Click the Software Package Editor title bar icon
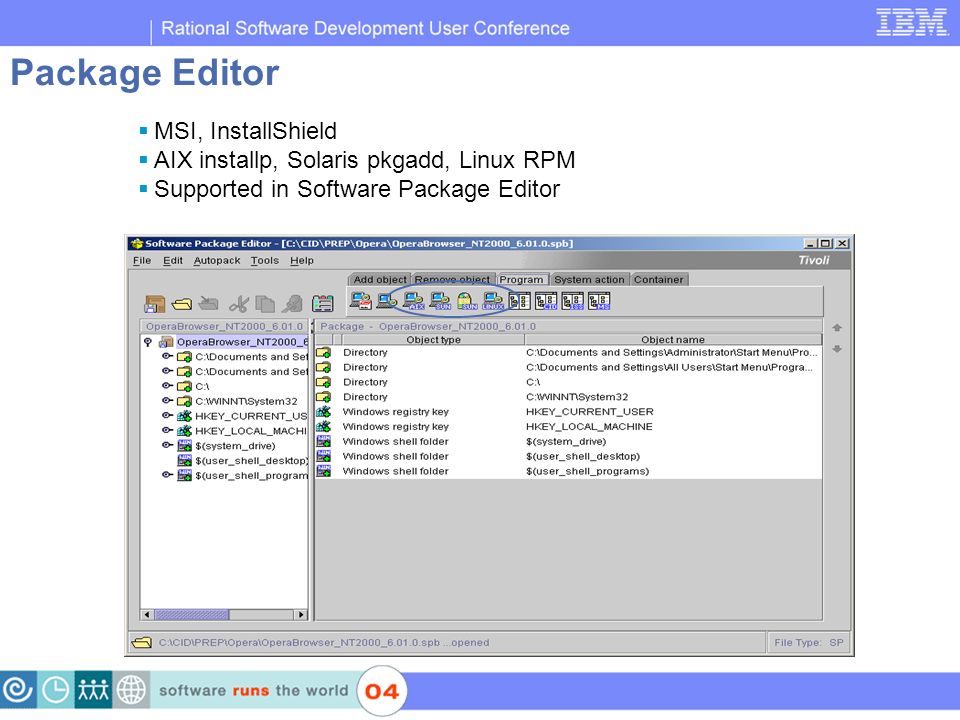The width and height of the screenshot is (960, 720). (137, 244)
